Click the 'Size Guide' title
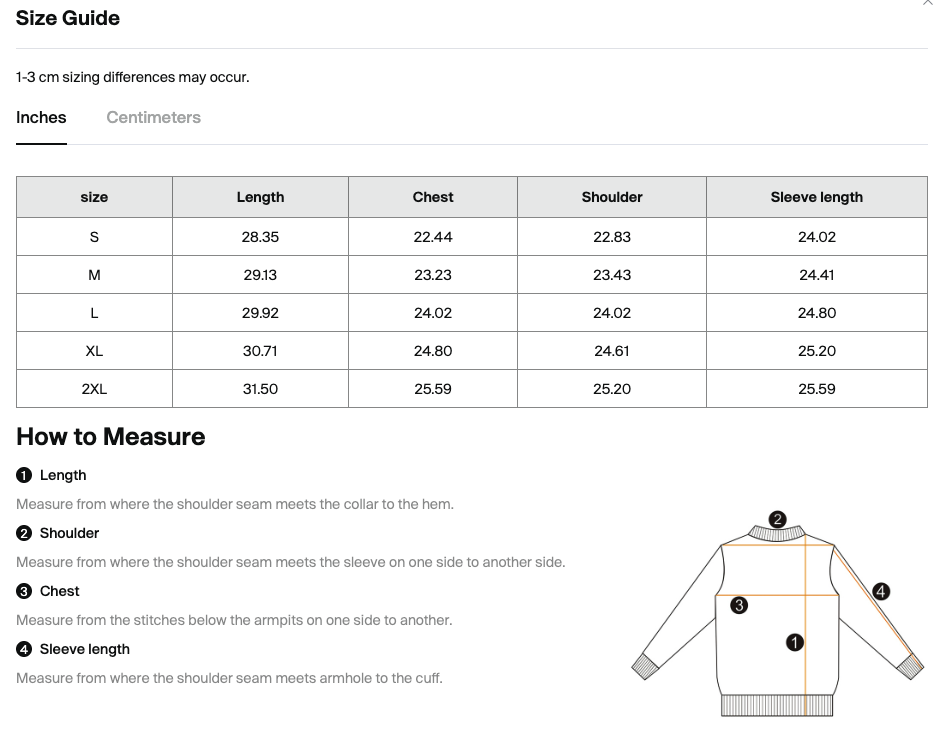Screen dimensions: 943x733 click(x=68, y=18)
